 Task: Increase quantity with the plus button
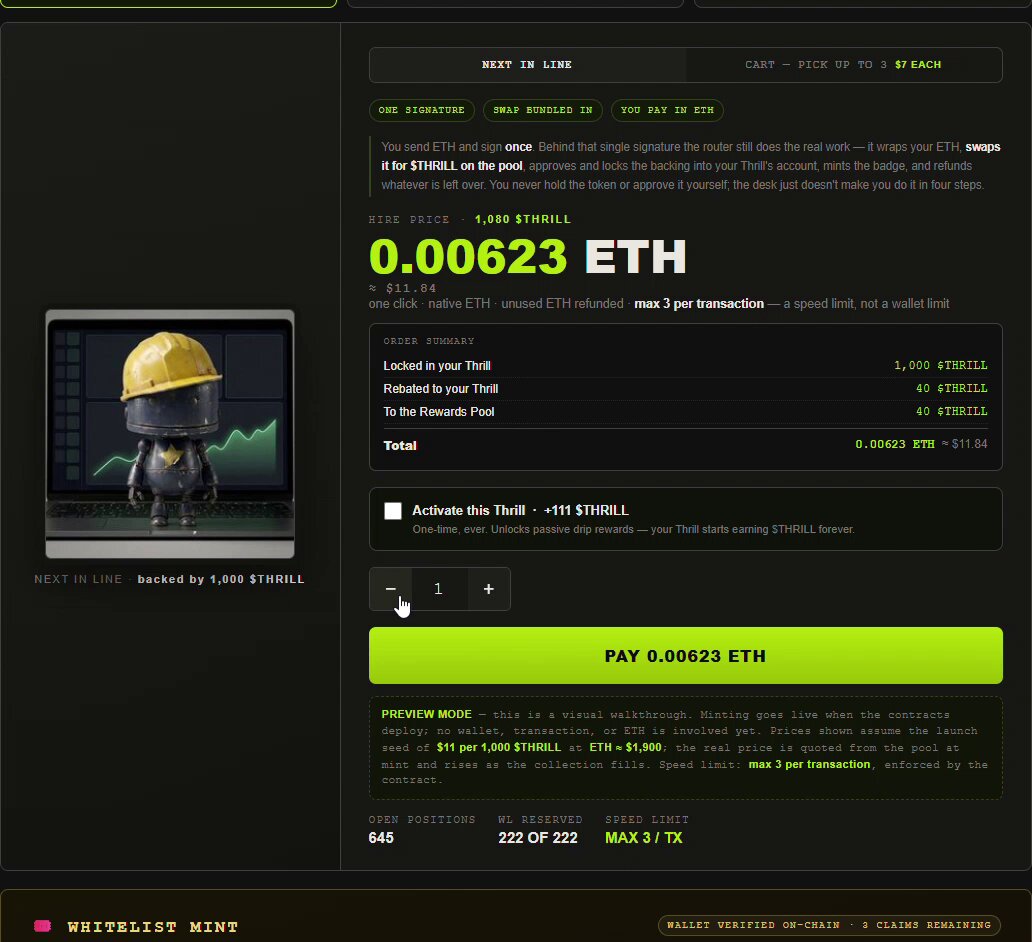point(488,589)
